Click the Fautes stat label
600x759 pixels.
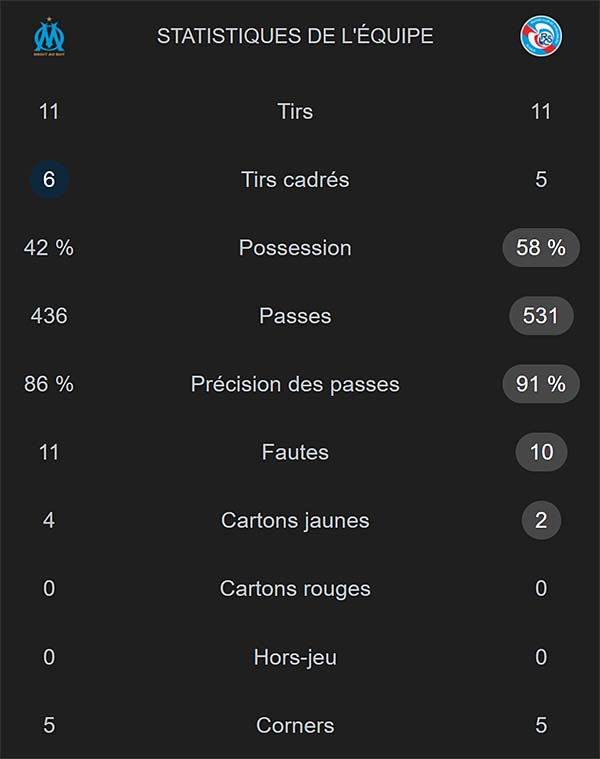[x=295, y=452]
